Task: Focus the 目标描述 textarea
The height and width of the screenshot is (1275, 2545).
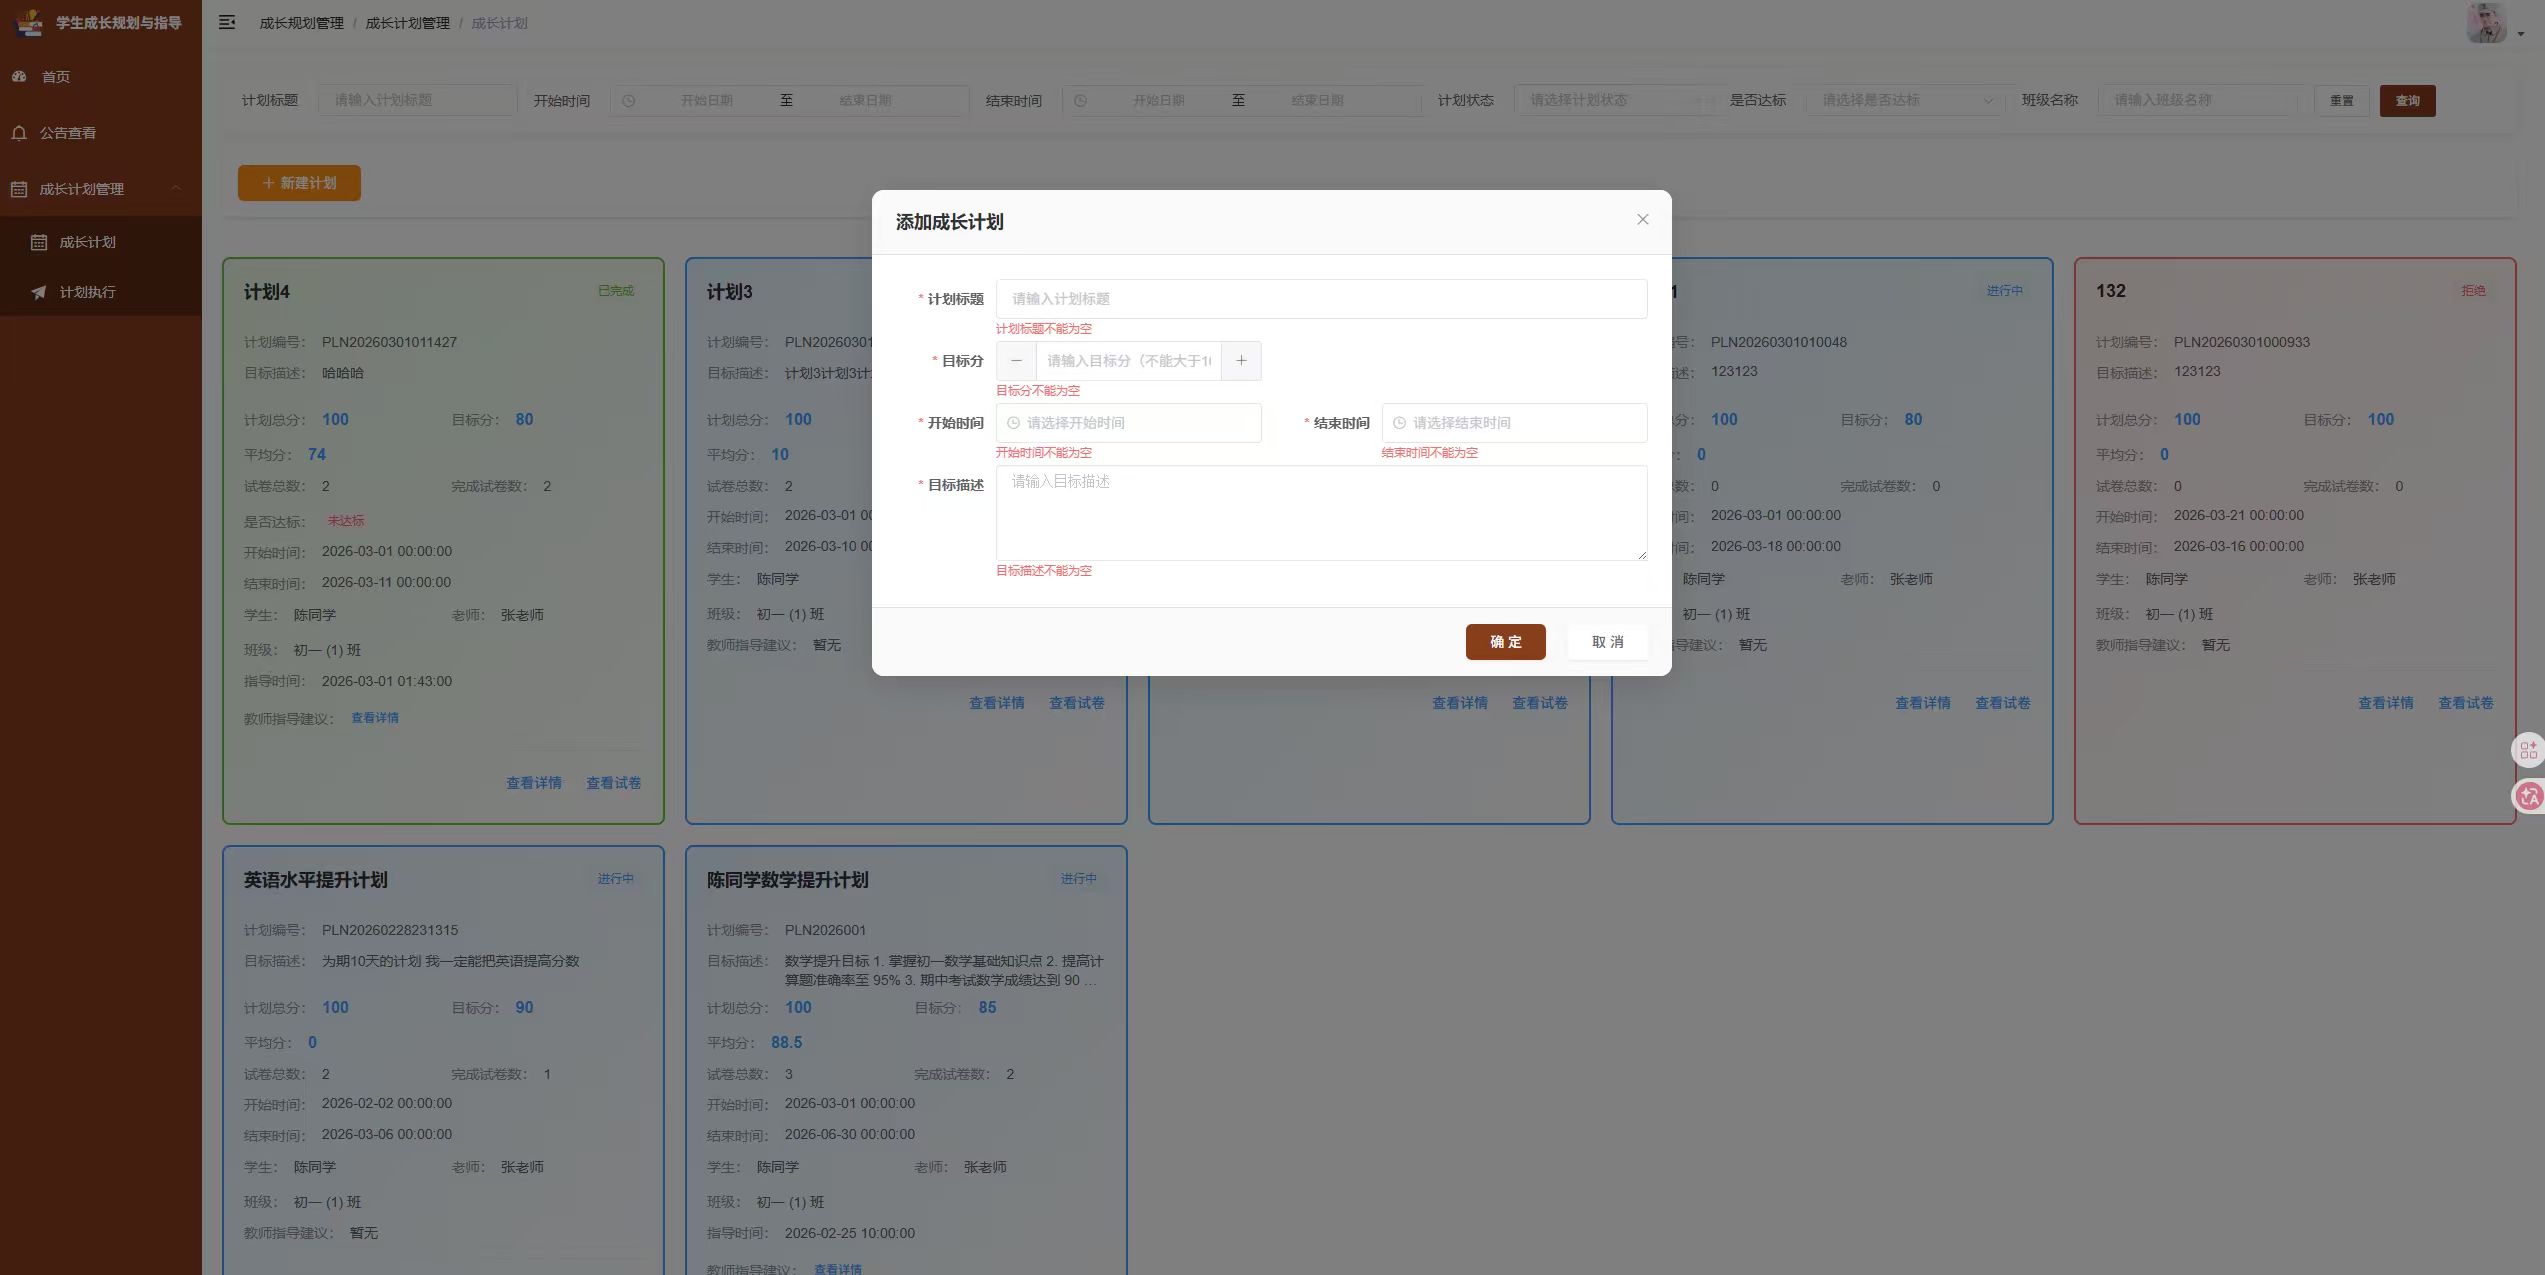Action: 1321,513
